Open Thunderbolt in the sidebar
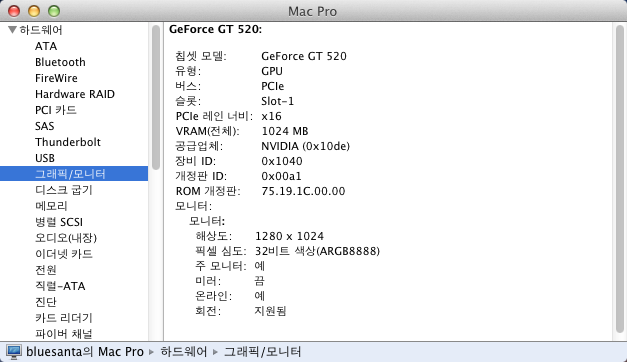Screen dimensions: 627x362 coord(68,142)
